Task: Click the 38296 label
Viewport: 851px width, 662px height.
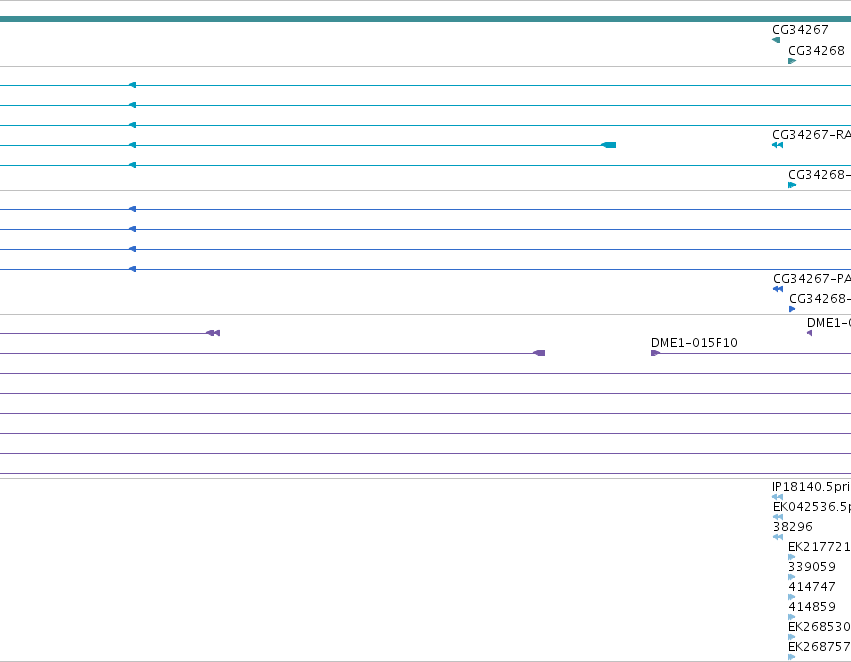Action: pyautogui.click(x=793, y=526)
